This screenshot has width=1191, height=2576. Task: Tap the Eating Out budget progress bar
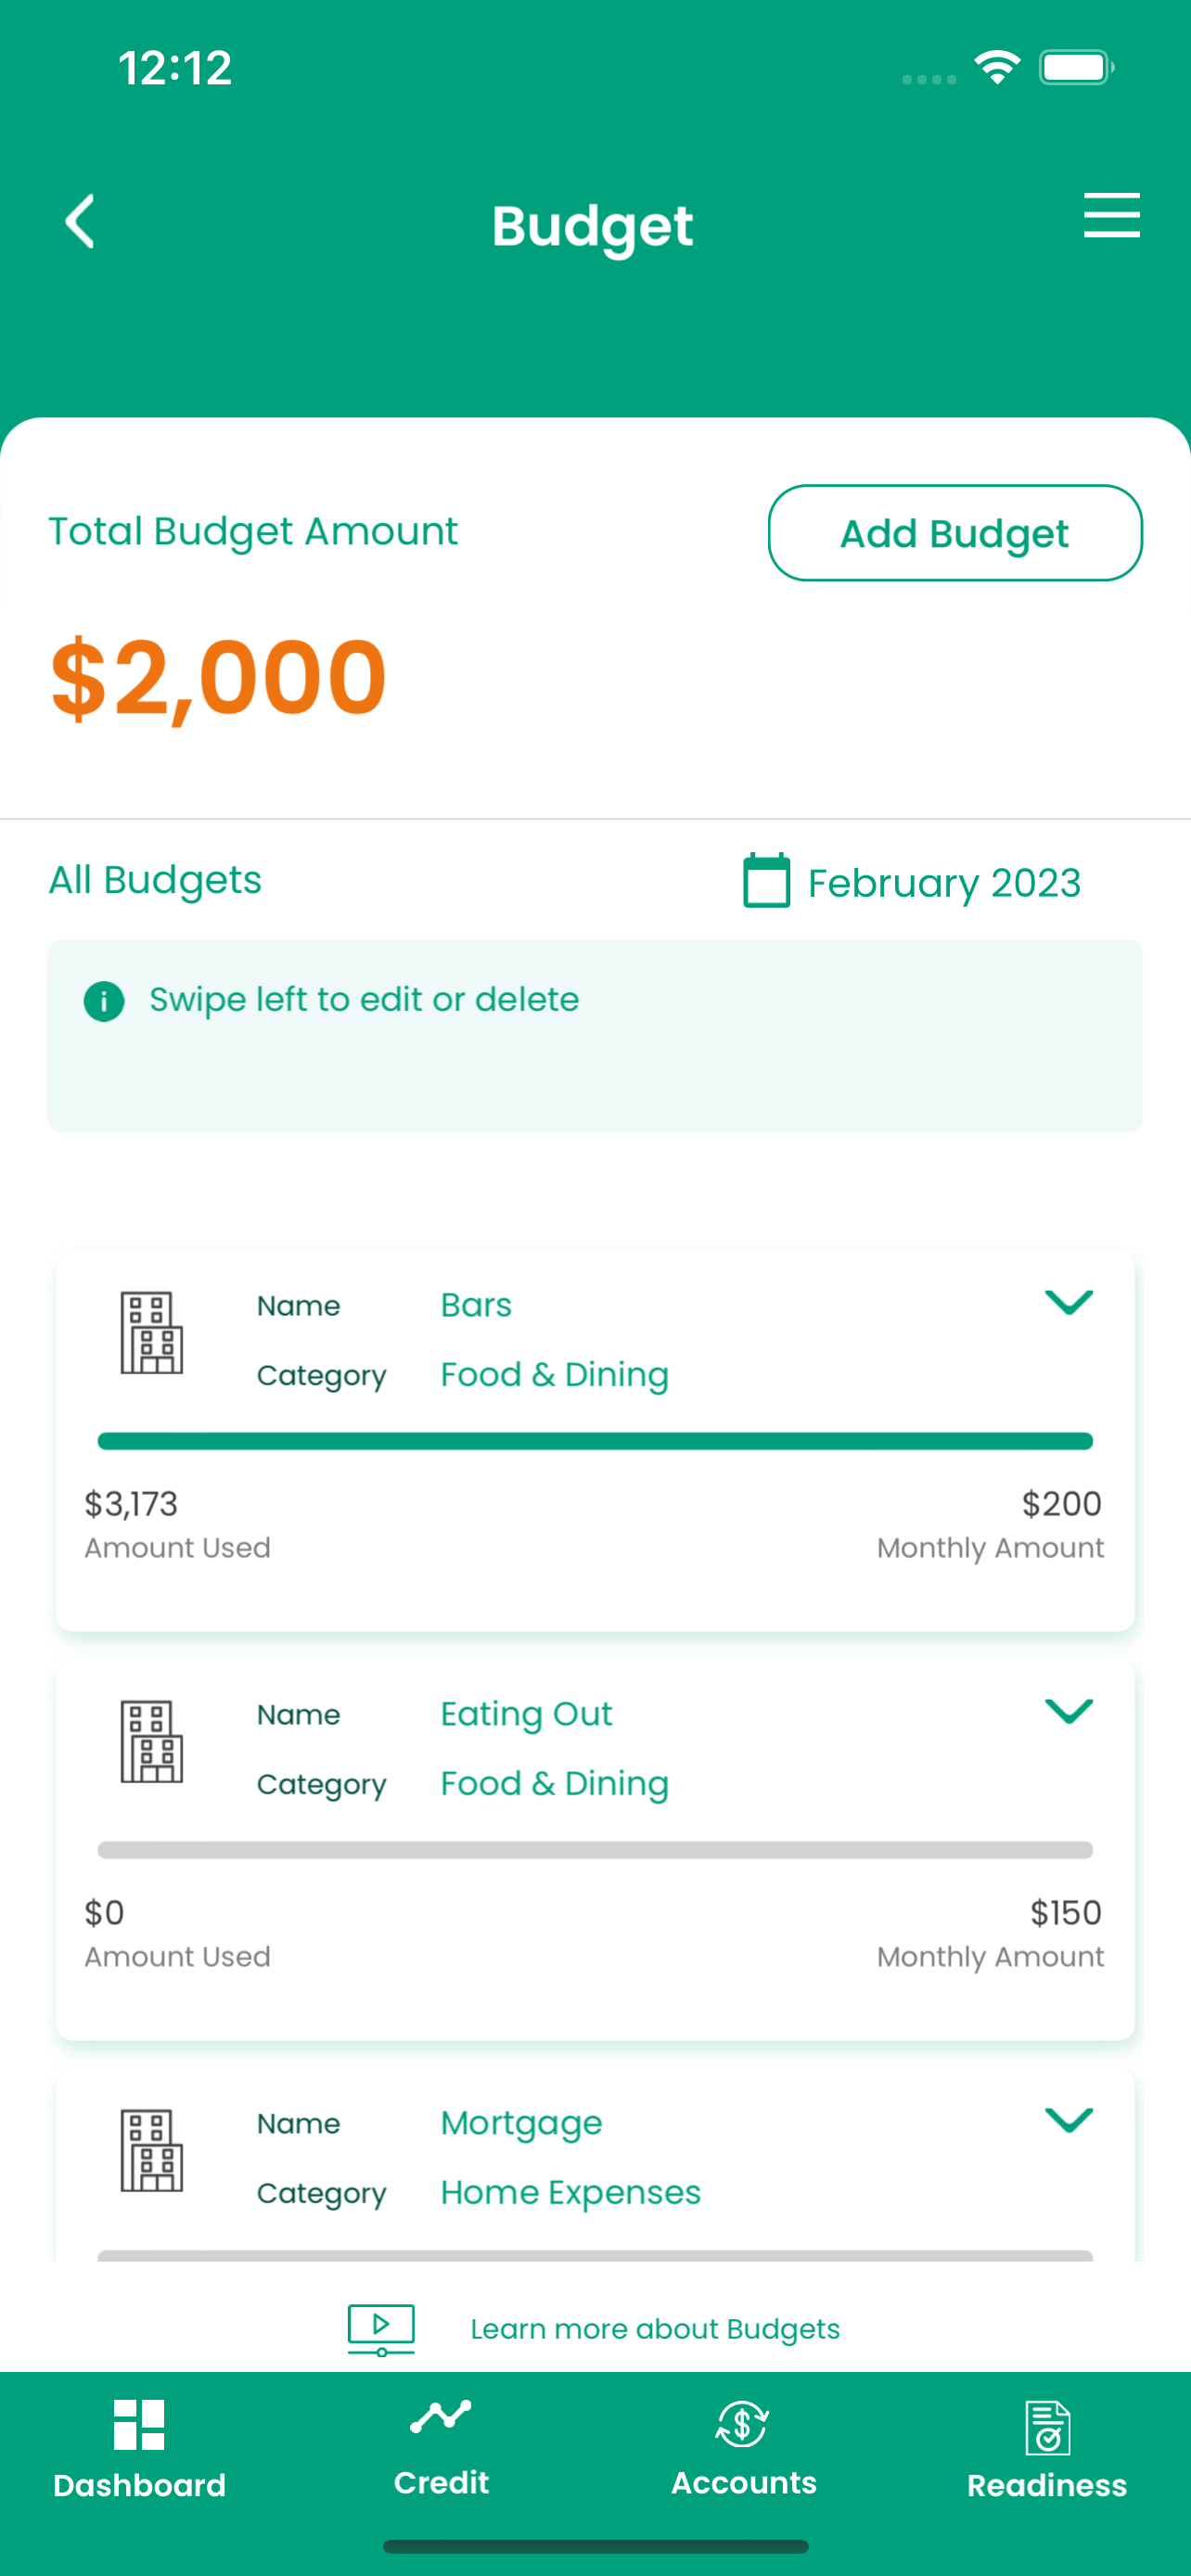coord(595,1850)
